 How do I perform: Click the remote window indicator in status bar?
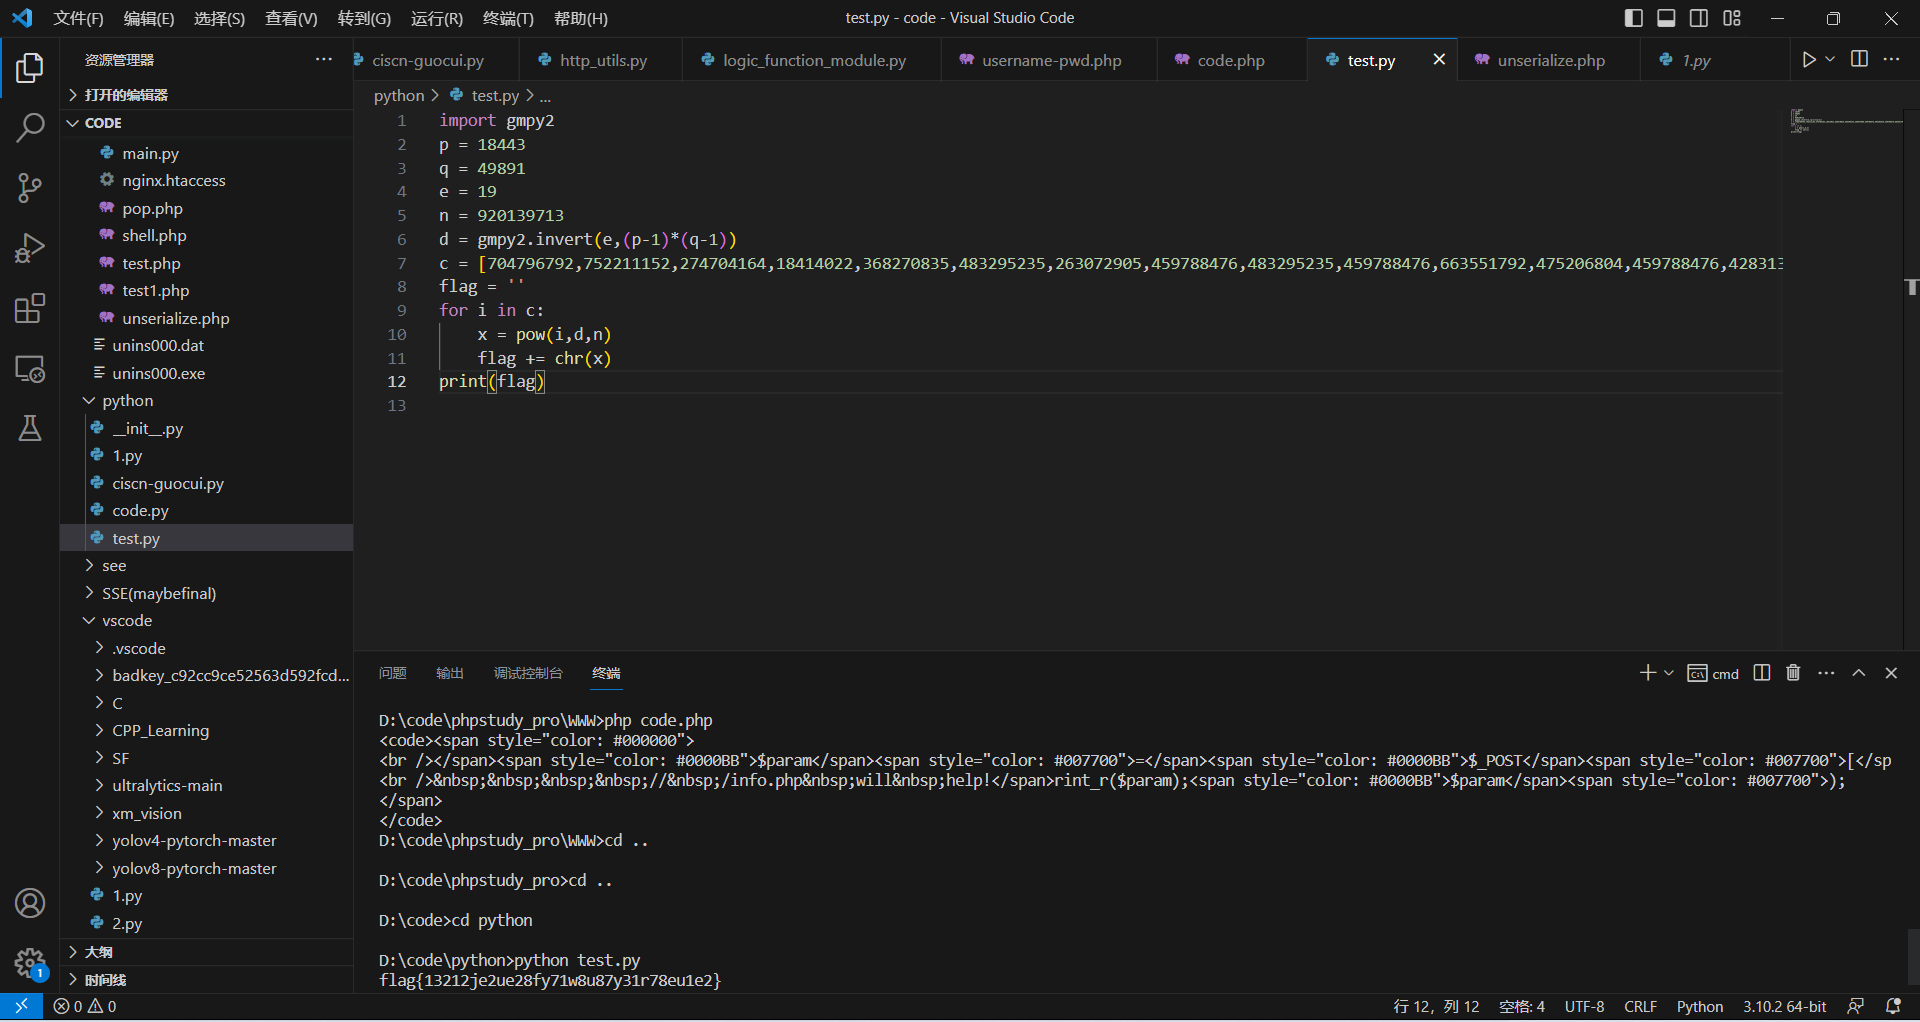click(21, 1006)
